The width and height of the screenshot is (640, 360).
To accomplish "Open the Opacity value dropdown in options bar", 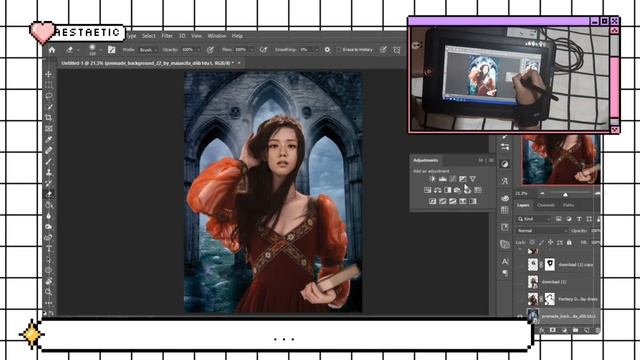I will tap(199, 50).
